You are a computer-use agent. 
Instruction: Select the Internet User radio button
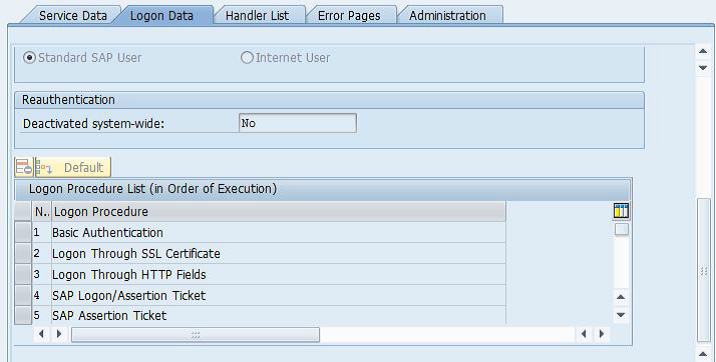pyautogui.click(x=247, y=58)
